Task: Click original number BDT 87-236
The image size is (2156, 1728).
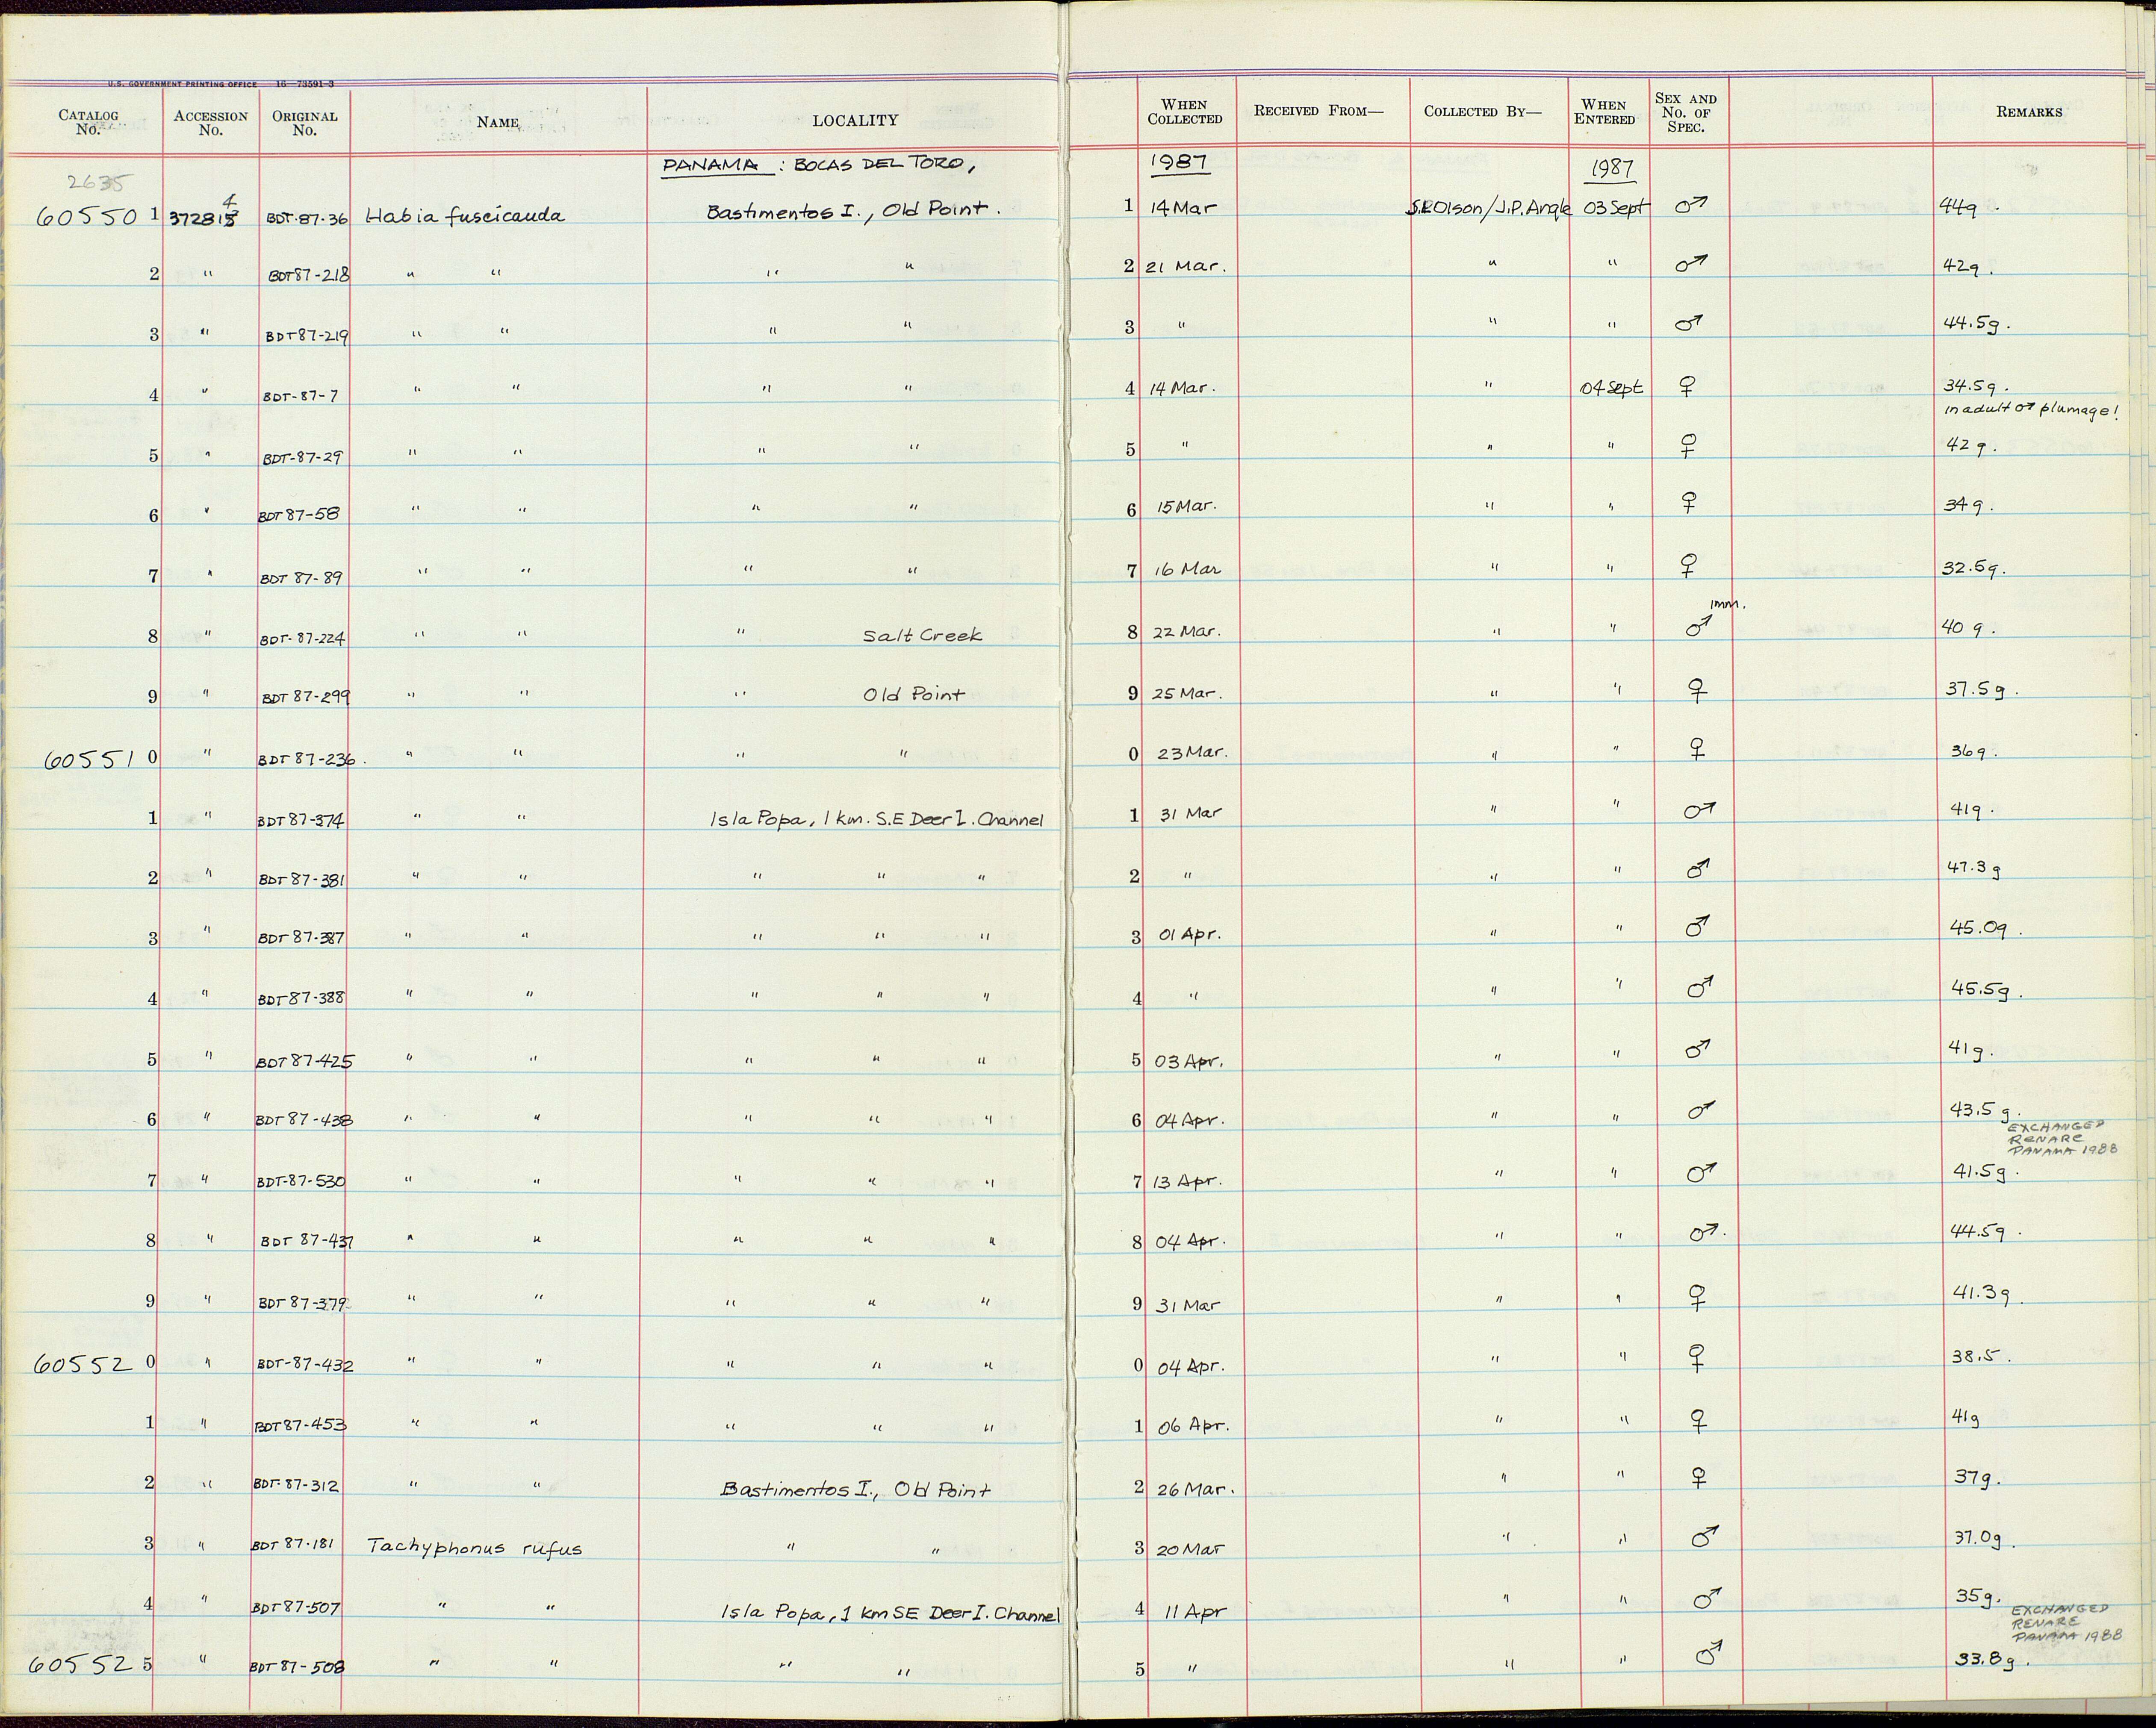Action: click(x=306, y=759)
